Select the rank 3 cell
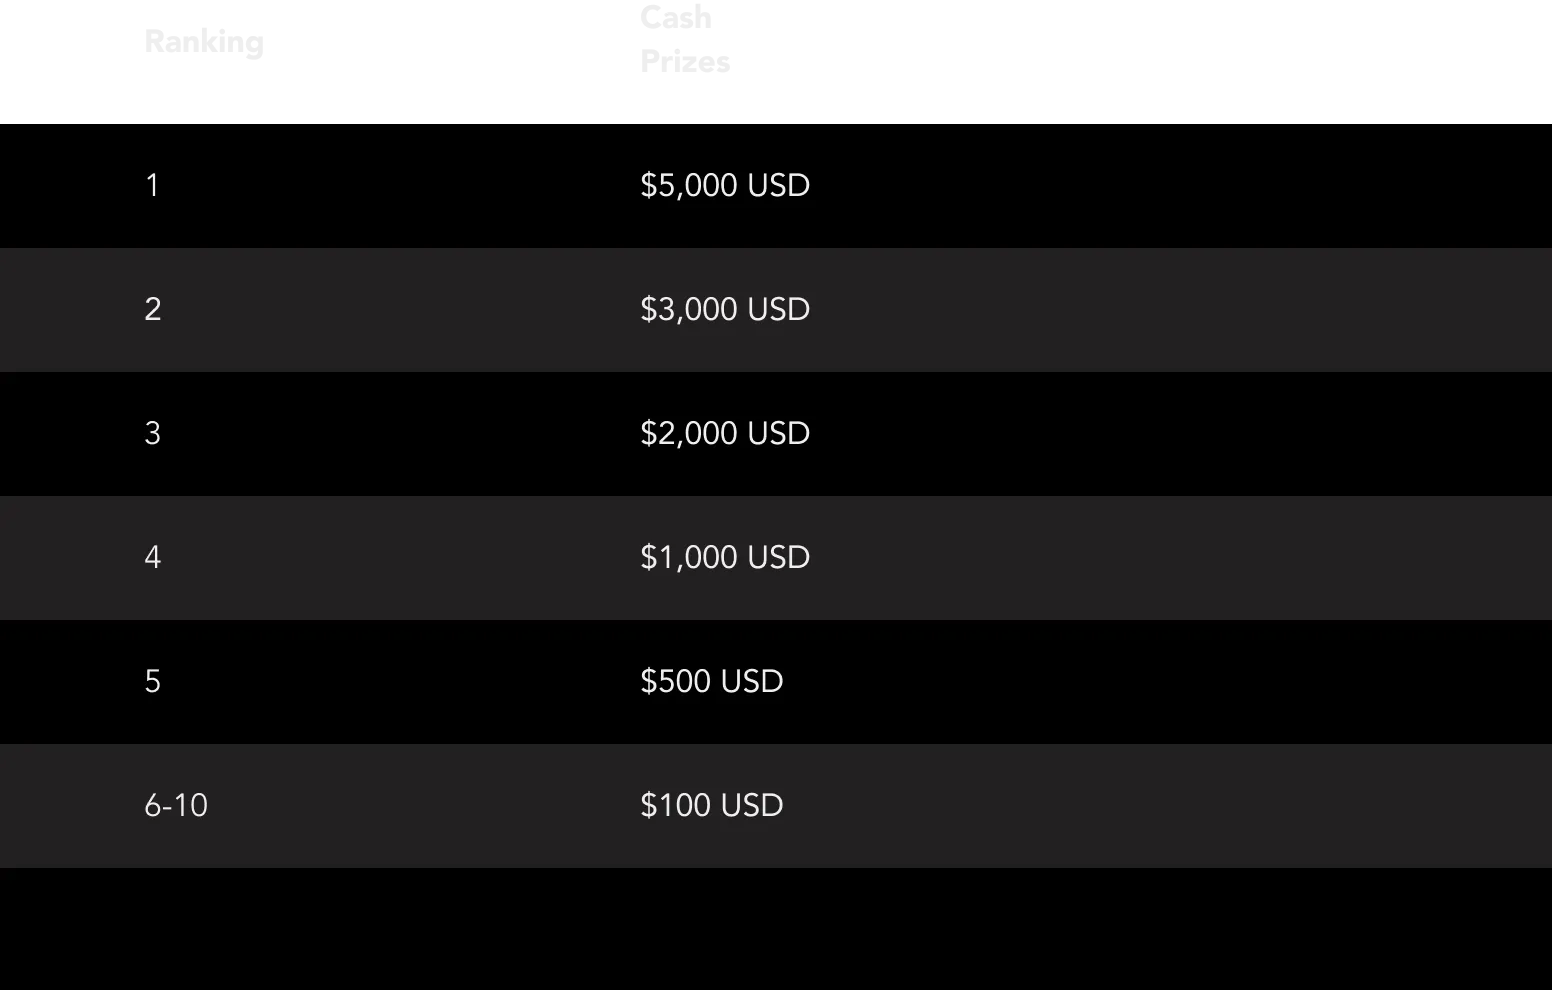1552x990 pixels. 152,433
